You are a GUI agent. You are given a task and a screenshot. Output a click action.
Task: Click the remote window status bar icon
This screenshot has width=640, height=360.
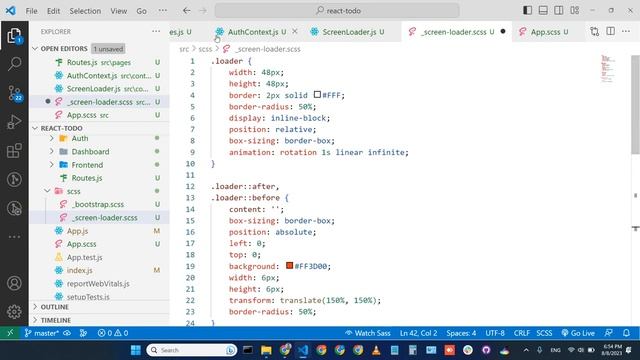10,333
